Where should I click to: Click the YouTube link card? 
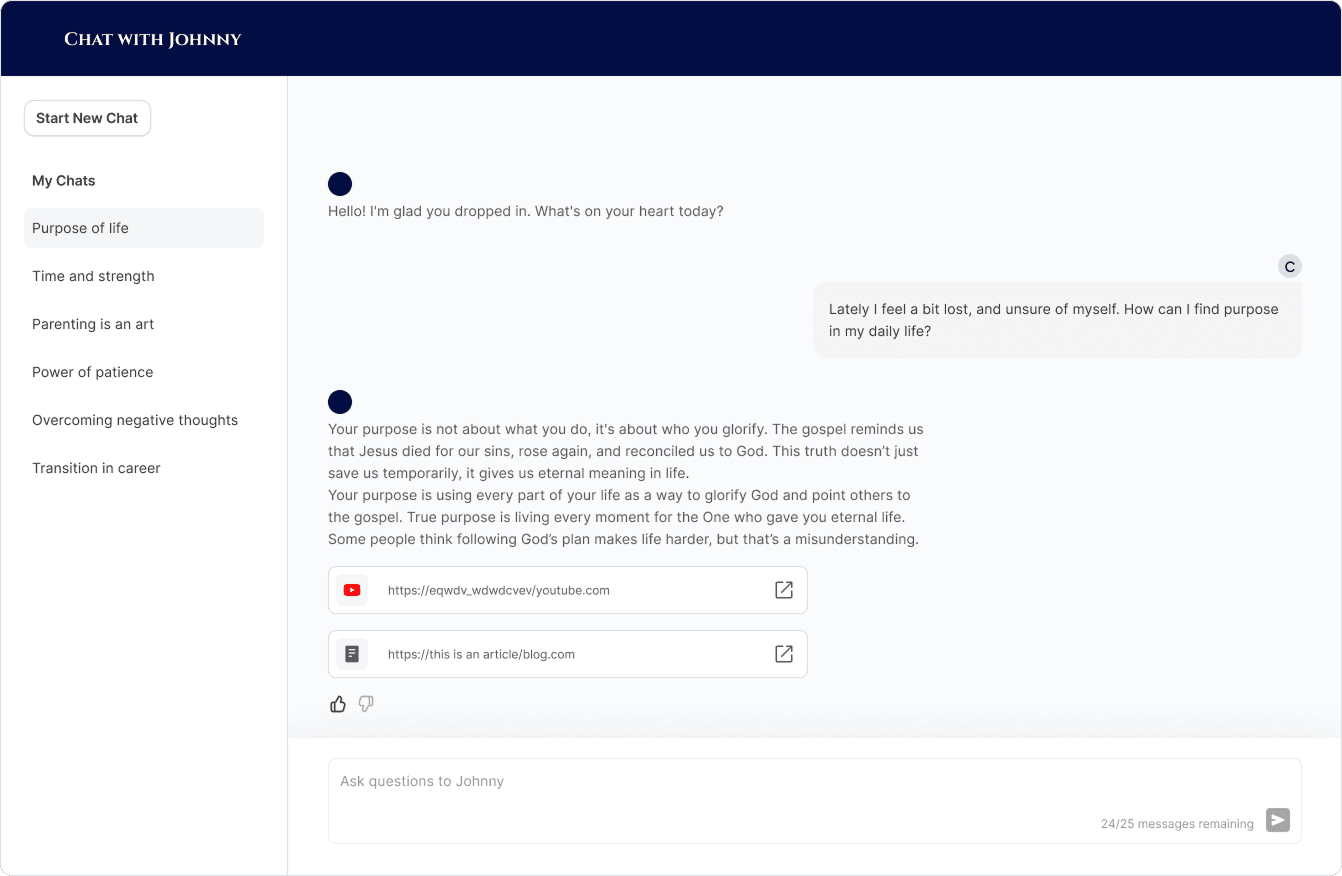point(568,590)
